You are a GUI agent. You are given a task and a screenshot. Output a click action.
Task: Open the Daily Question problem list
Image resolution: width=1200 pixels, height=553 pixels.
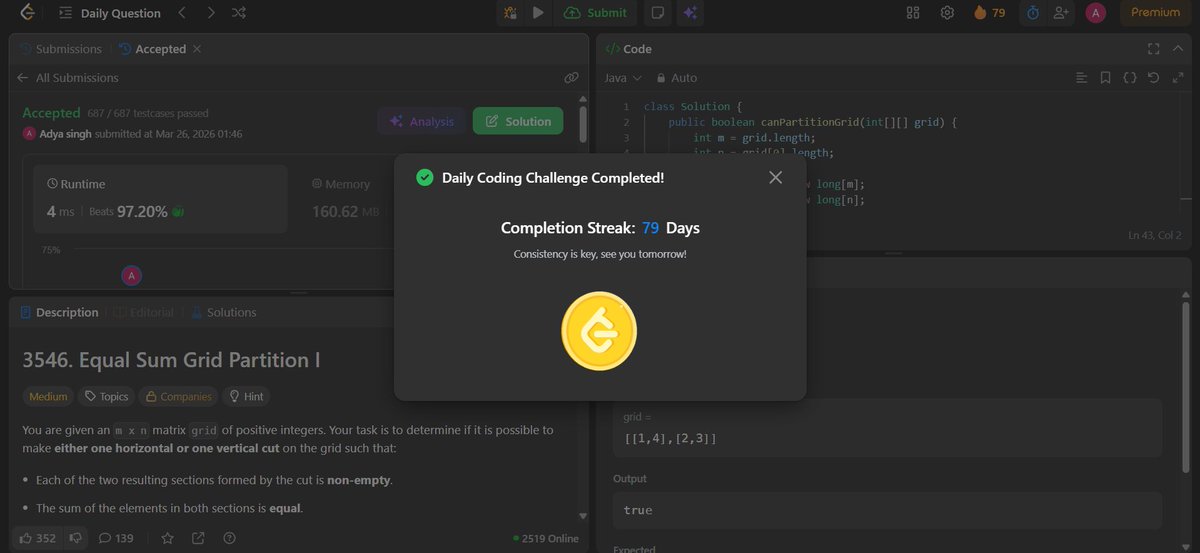[109, 13]
